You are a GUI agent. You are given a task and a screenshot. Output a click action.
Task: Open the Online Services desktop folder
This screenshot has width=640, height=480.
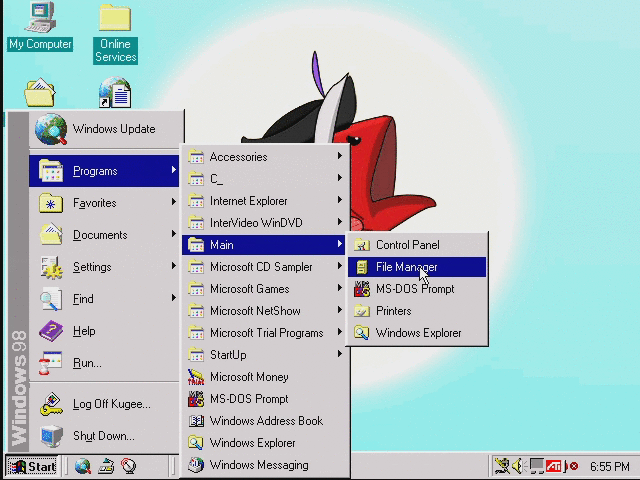pos(116,33)
